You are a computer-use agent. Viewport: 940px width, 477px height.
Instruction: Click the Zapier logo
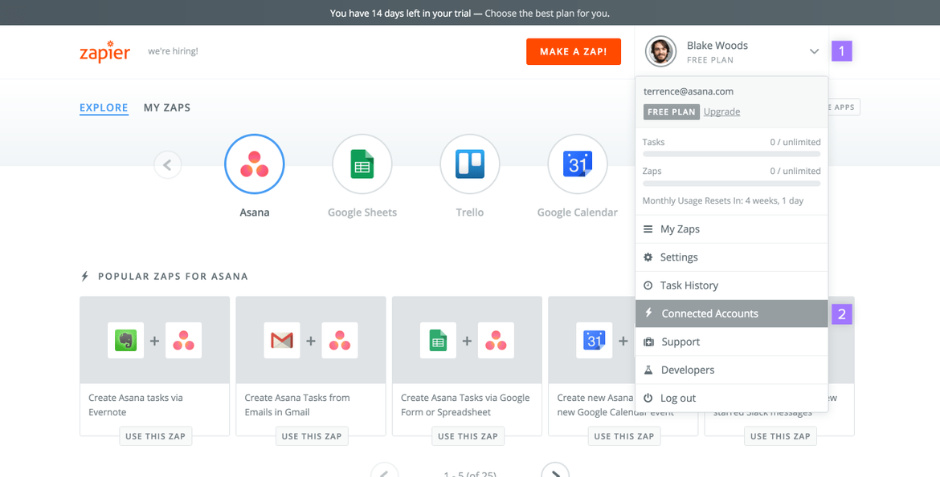click(104, 52)
